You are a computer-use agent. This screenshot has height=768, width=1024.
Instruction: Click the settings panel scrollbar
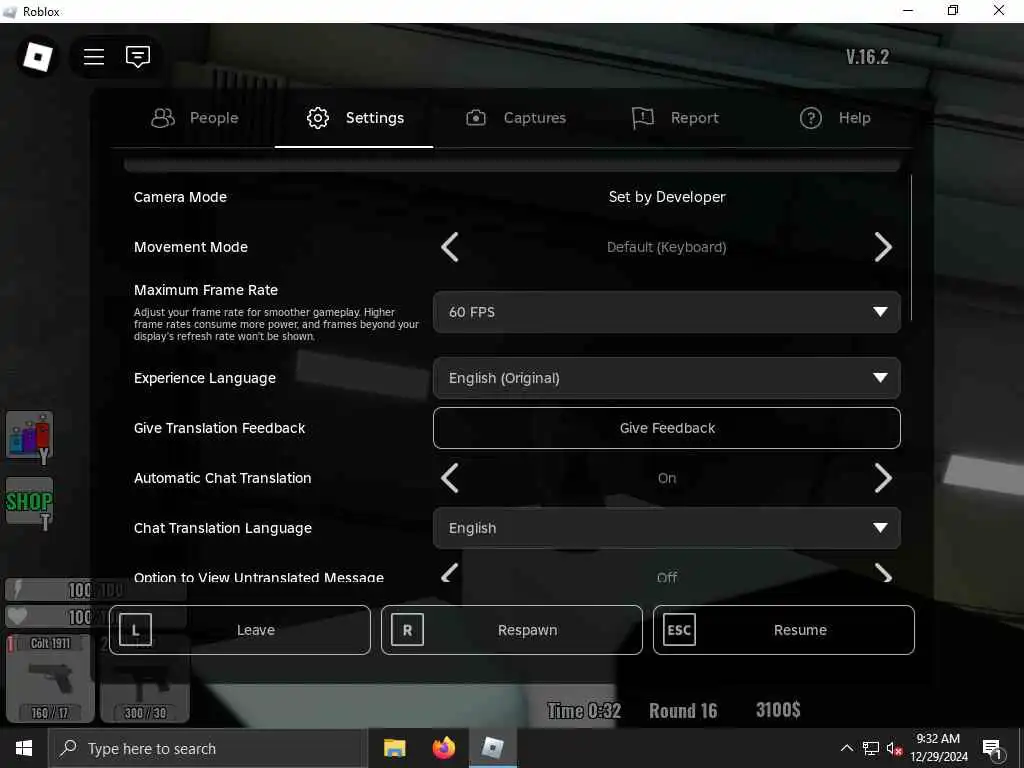(911, 248)
